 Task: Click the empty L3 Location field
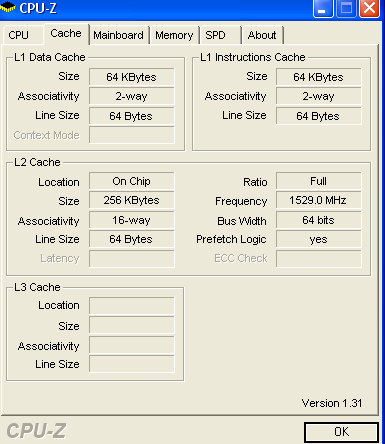tap(132, 306)
